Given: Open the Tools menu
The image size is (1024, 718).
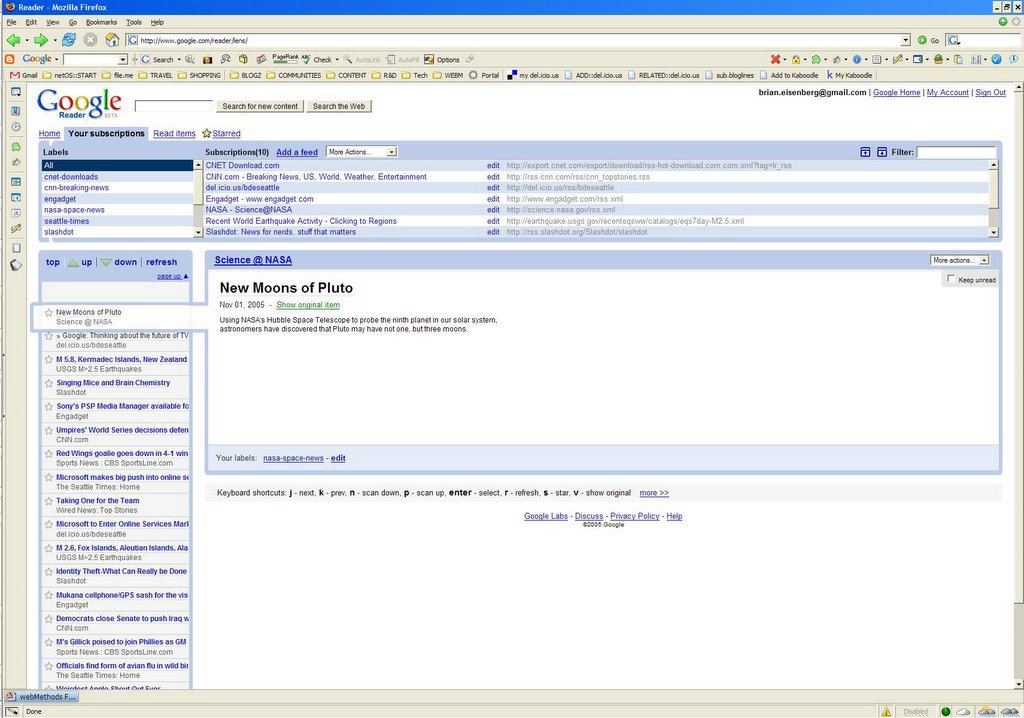Looking at the screenshot, I should pos(133,22).
